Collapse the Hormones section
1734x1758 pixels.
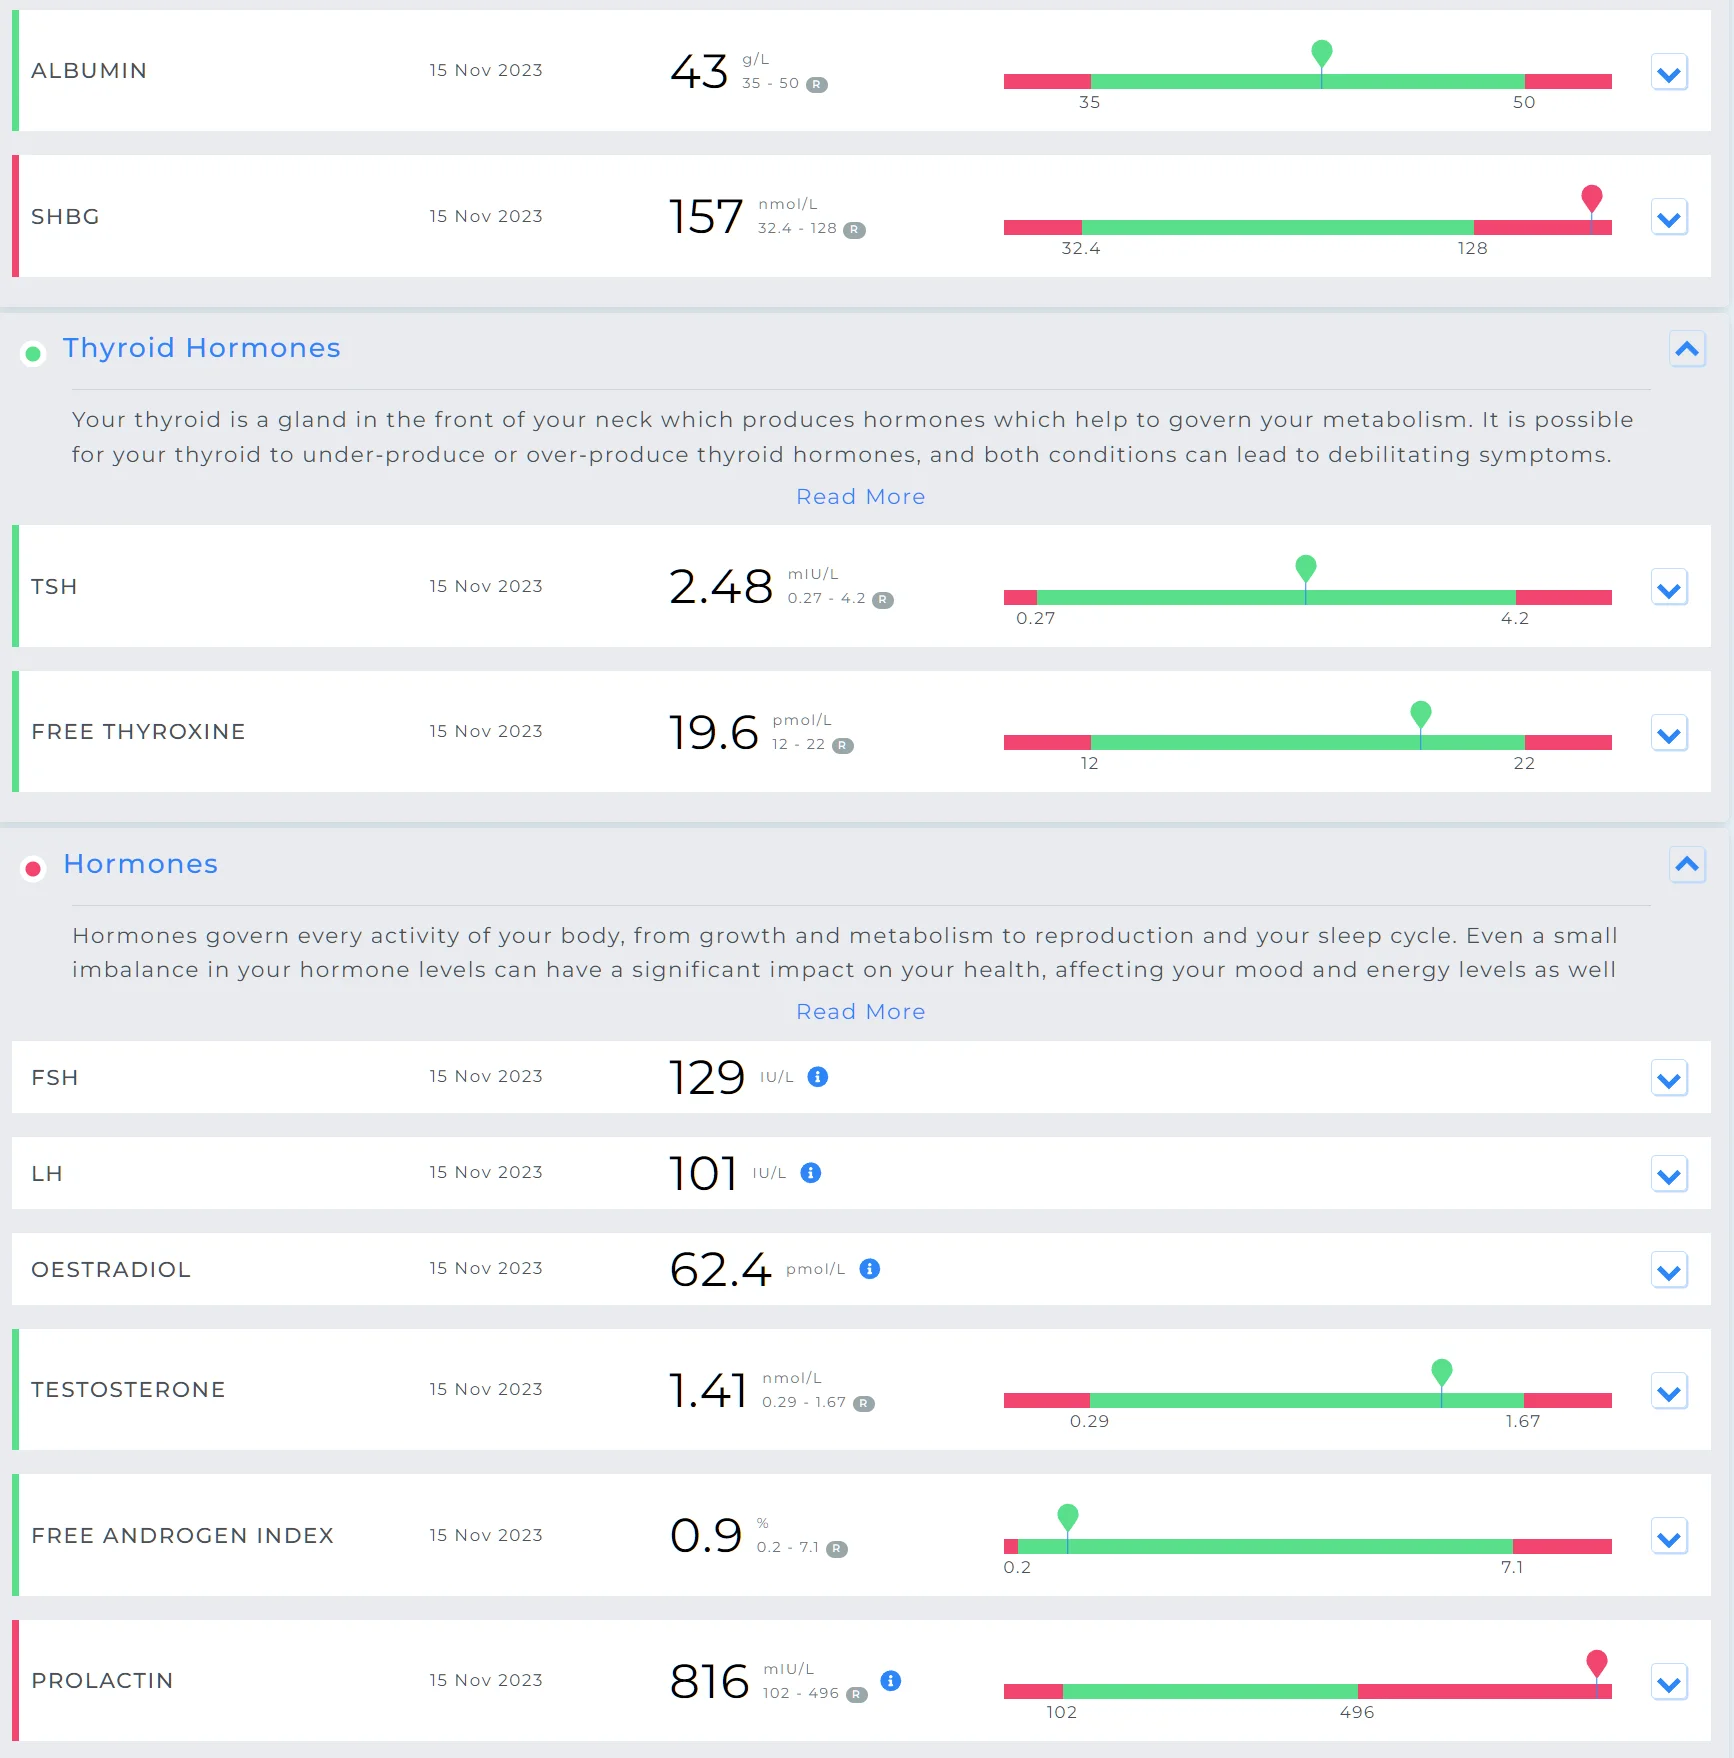1687,865
